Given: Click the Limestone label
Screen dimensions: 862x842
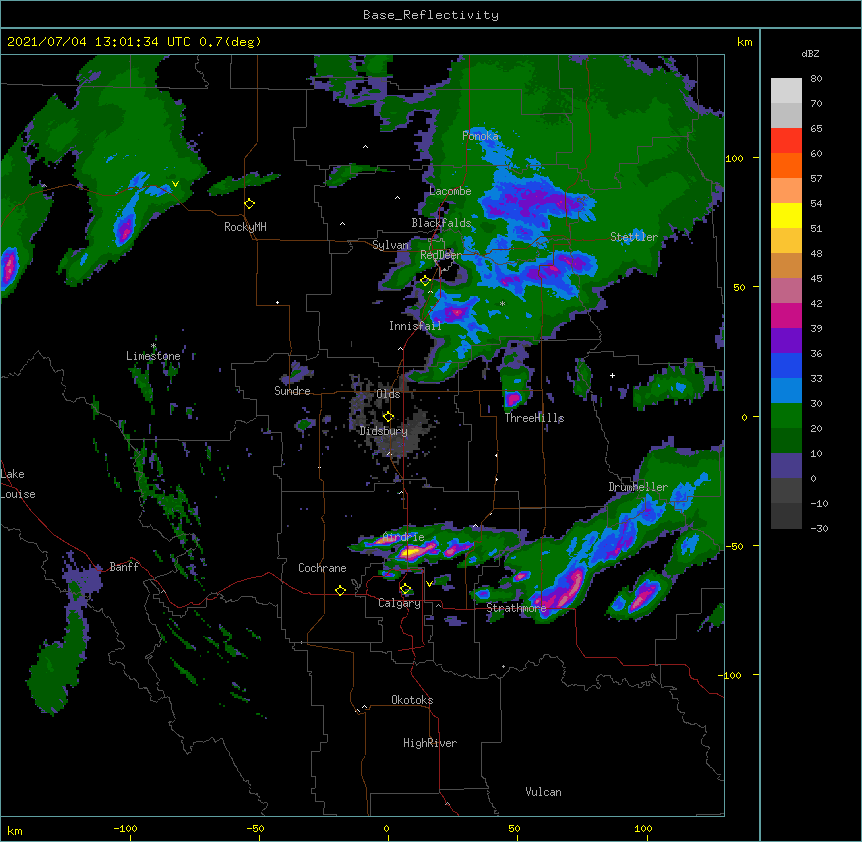Looking at the screenshot, I should point(153,356).
